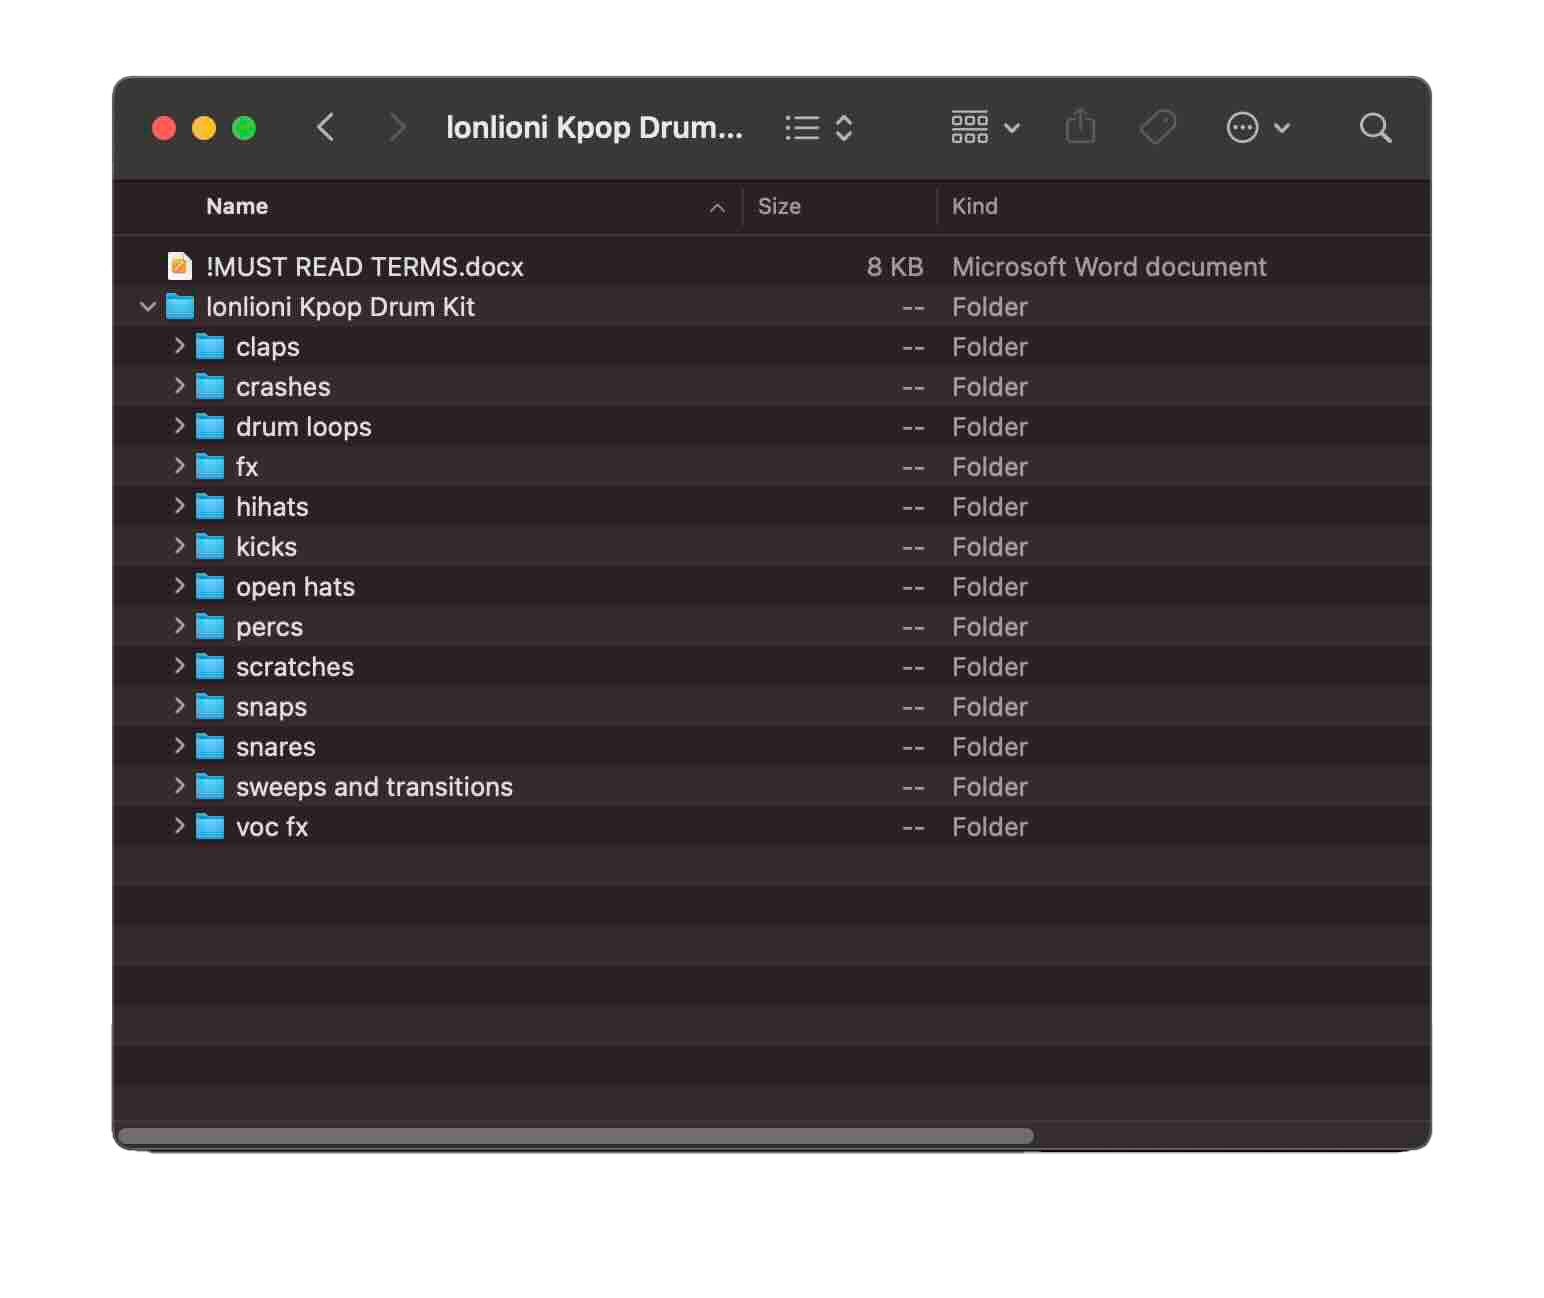
Task: Sort by the Size column header
Action: [x=779, y=207]
